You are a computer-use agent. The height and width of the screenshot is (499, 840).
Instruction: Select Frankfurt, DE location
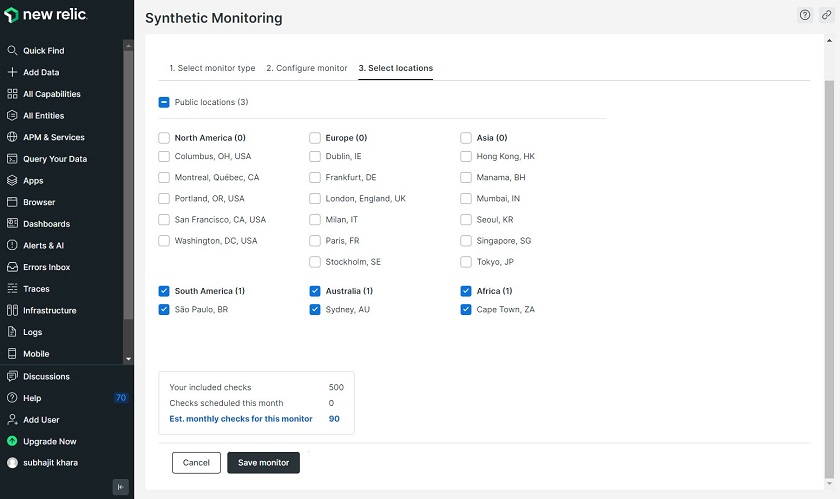click(315, 177)
